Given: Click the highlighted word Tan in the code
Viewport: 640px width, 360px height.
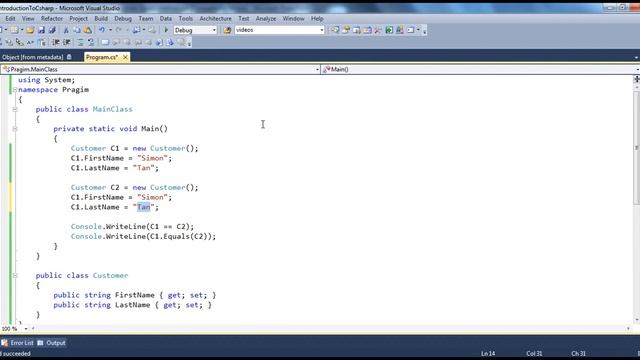Looking at the screenshot, I should (143, 207).
